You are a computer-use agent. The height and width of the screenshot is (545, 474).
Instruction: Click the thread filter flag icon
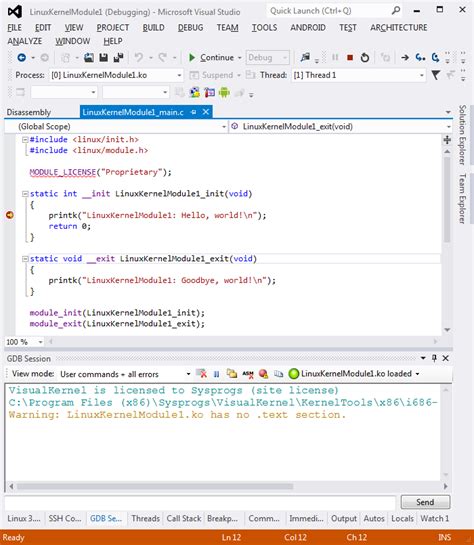tap(436, 75)
